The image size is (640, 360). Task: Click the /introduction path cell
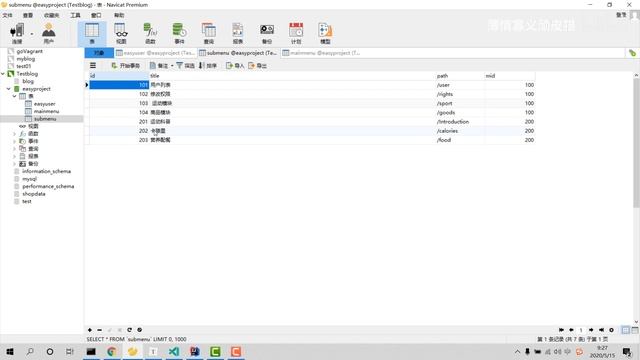pos(460,122)
